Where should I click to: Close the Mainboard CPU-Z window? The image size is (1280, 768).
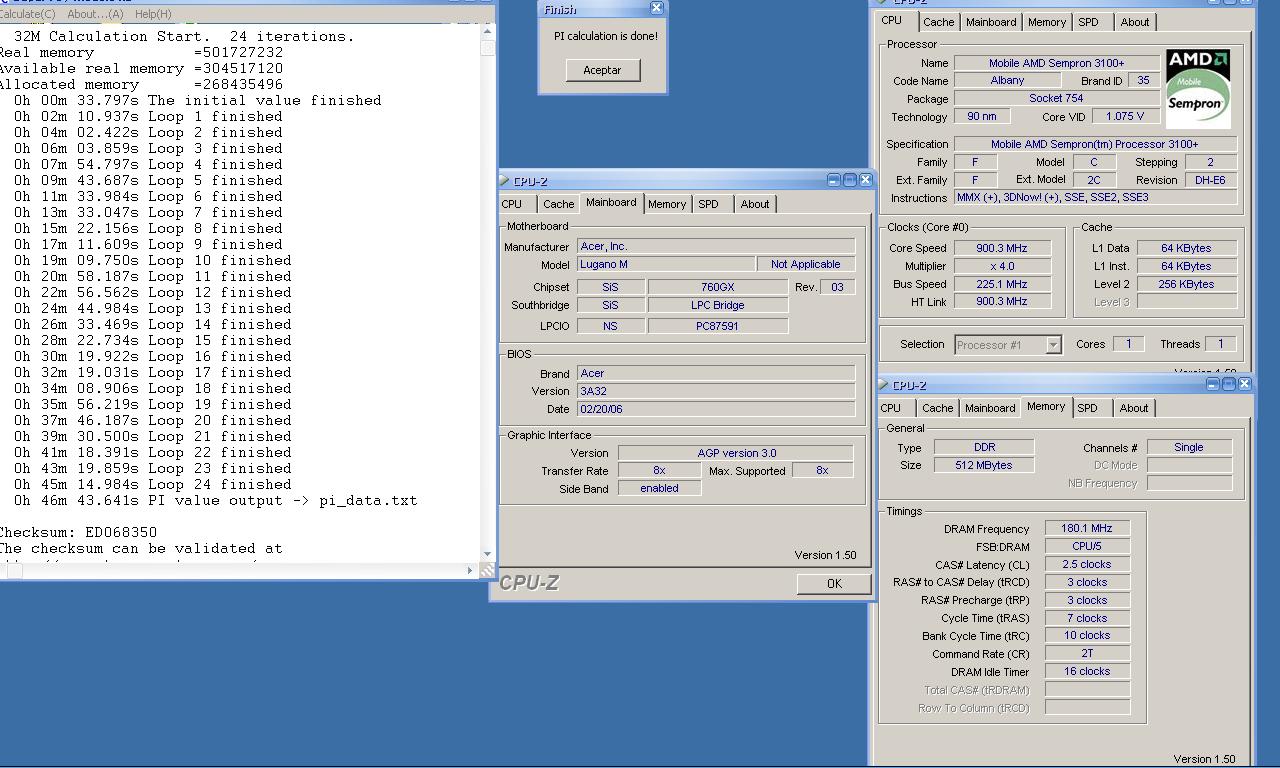tap(865, 180)
